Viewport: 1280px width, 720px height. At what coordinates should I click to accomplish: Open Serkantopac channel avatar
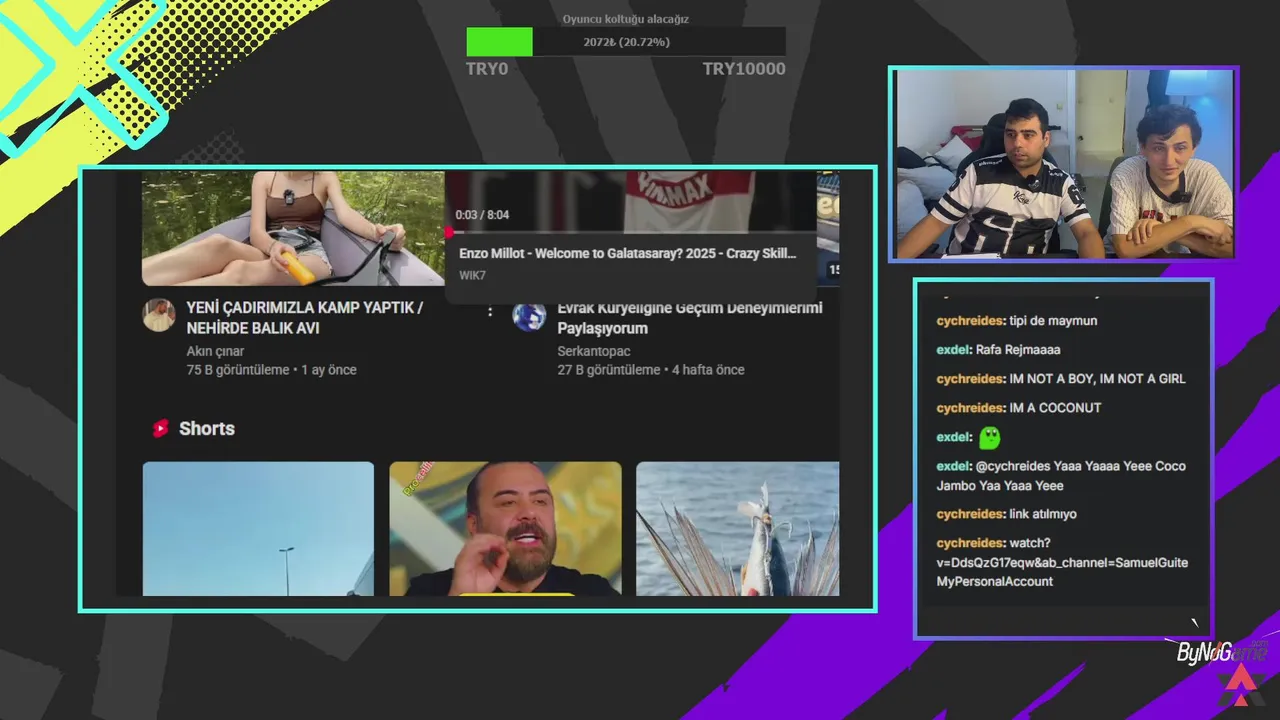tap(529, 315)
